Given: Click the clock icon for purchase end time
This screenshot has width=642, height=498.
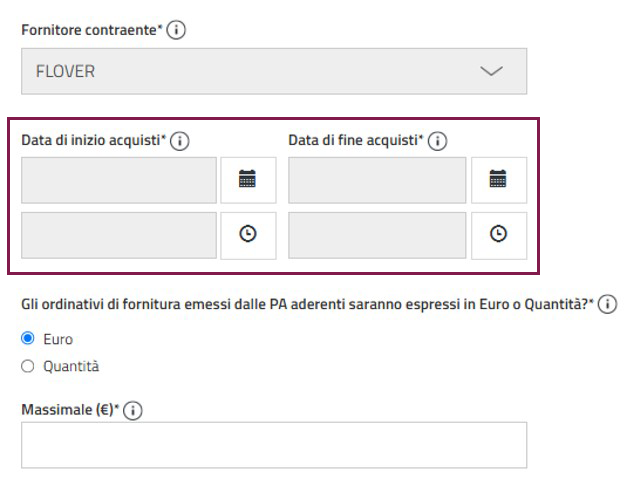Looking at the screenshot, I should point(498,235).
